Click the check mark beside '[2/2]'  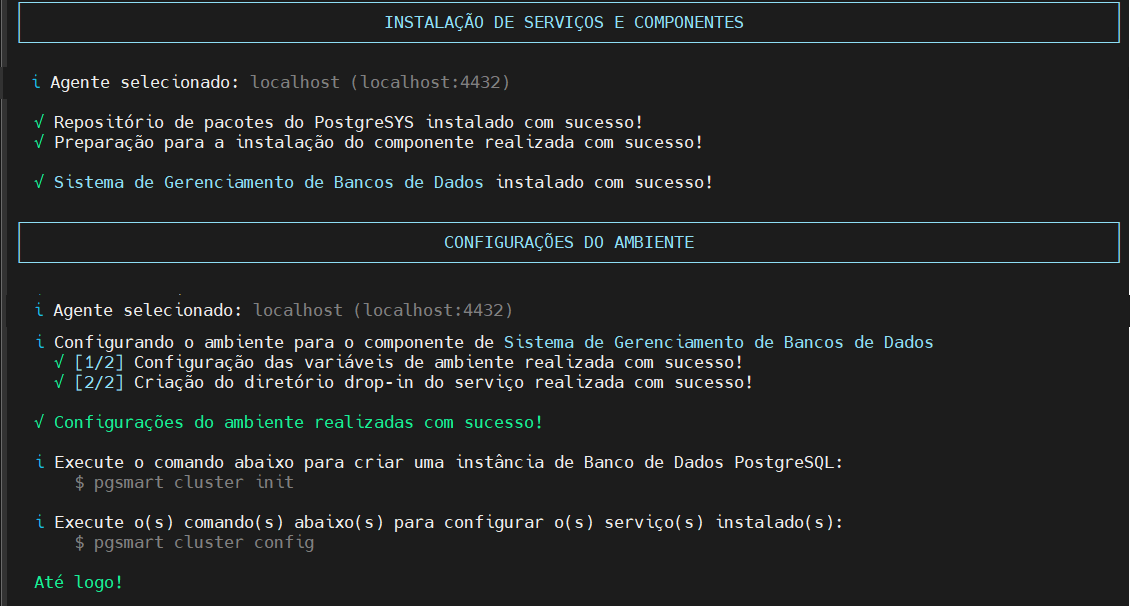coord(59,383)
